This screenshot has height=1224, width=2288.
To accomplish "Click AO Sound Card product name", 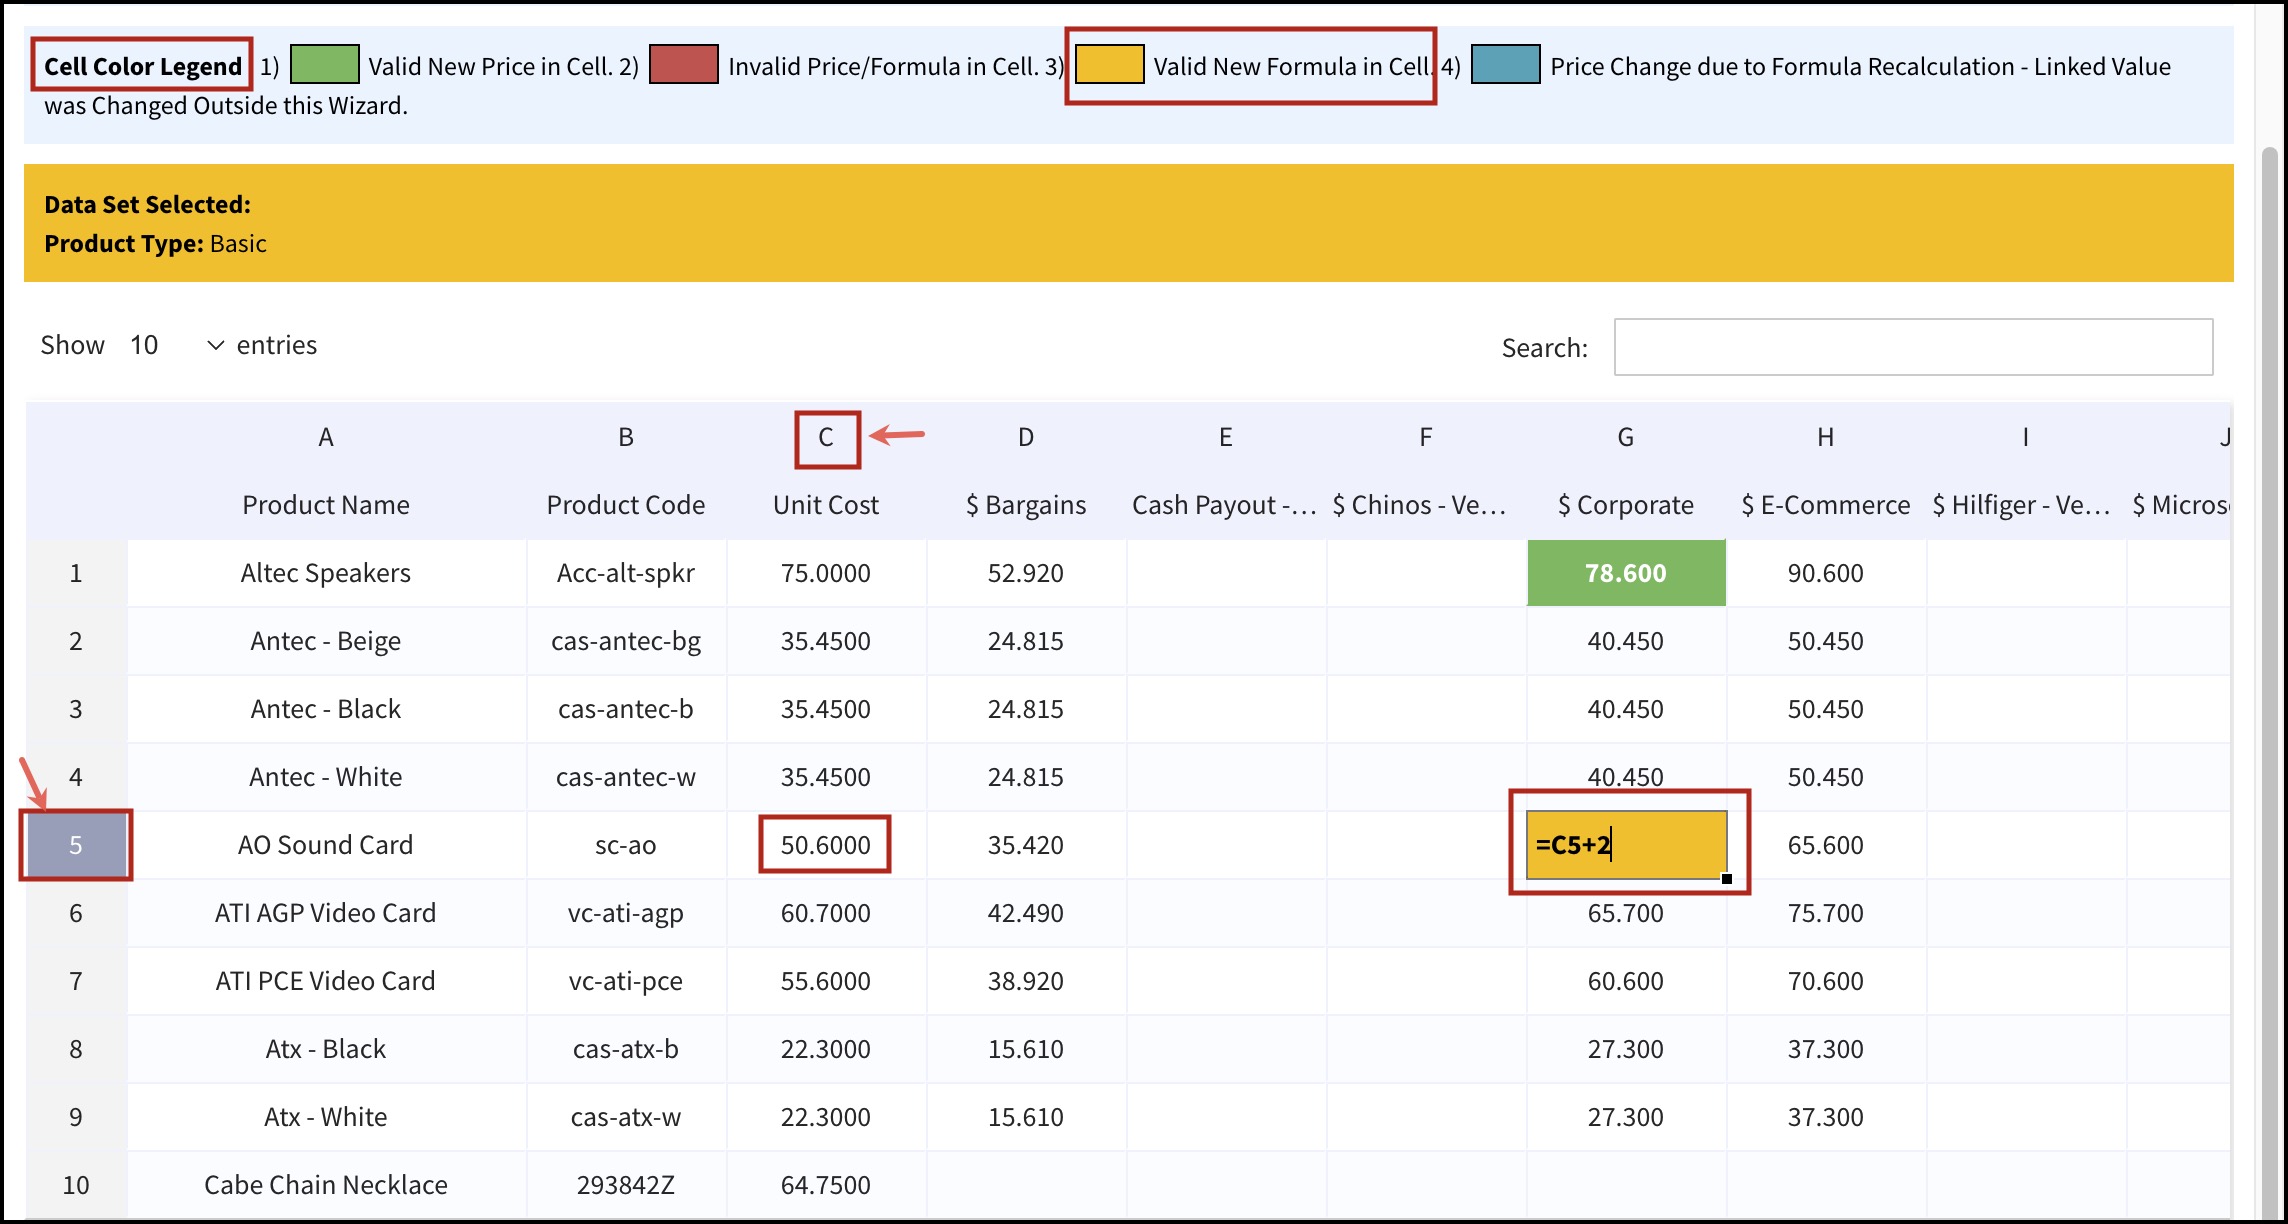I will (x=326, y=845).
